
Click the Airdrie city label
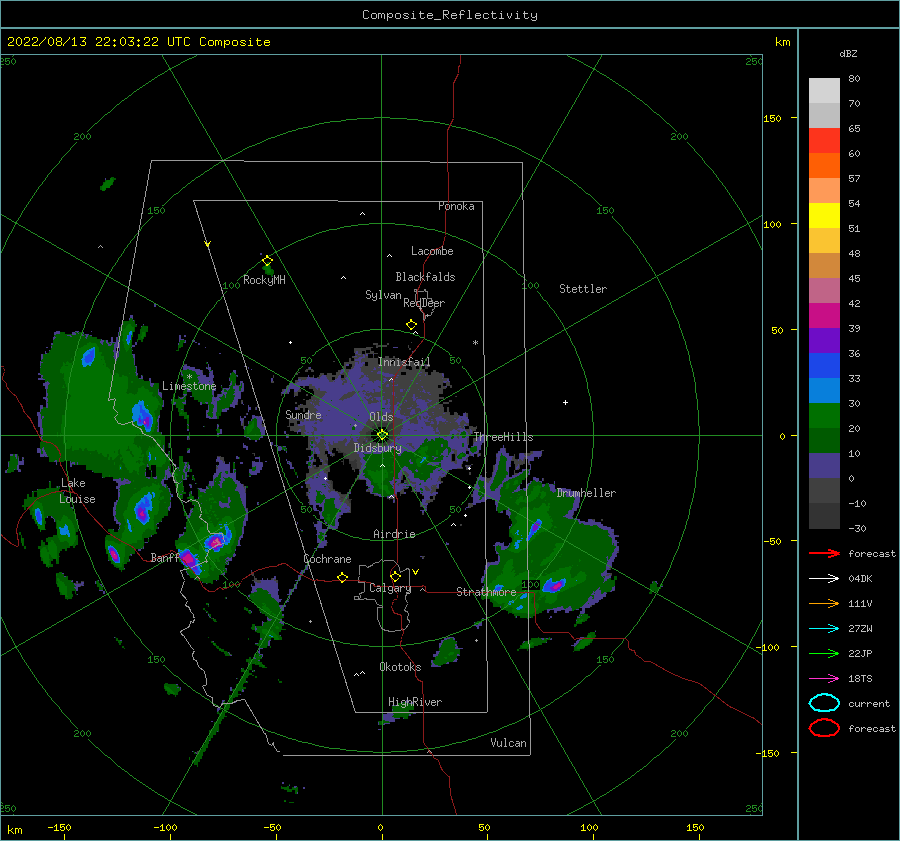pos(394,534)
